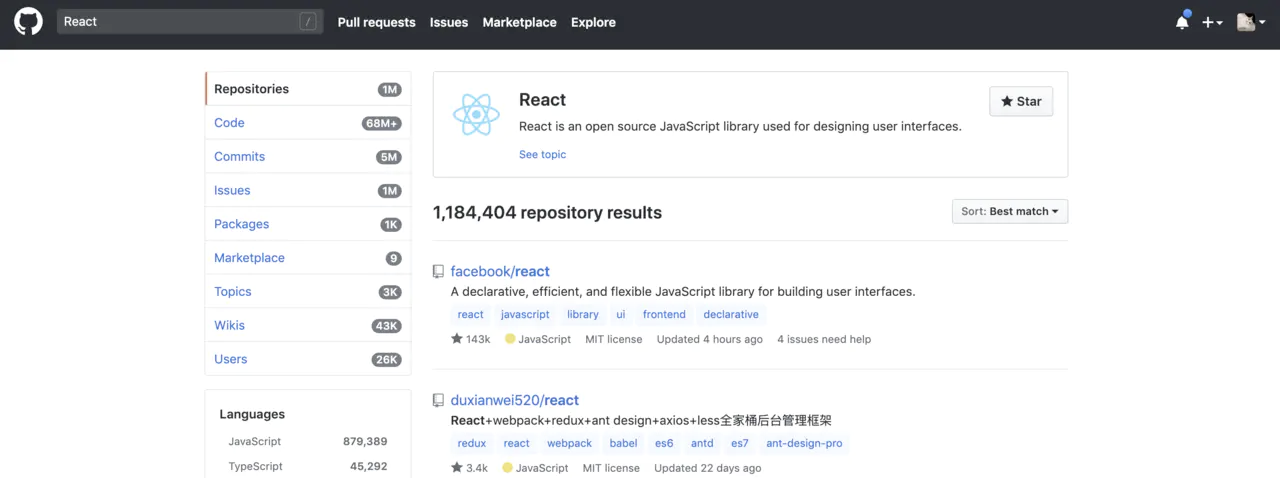
Task: Click the webpack topic tag
Action: 569,443
